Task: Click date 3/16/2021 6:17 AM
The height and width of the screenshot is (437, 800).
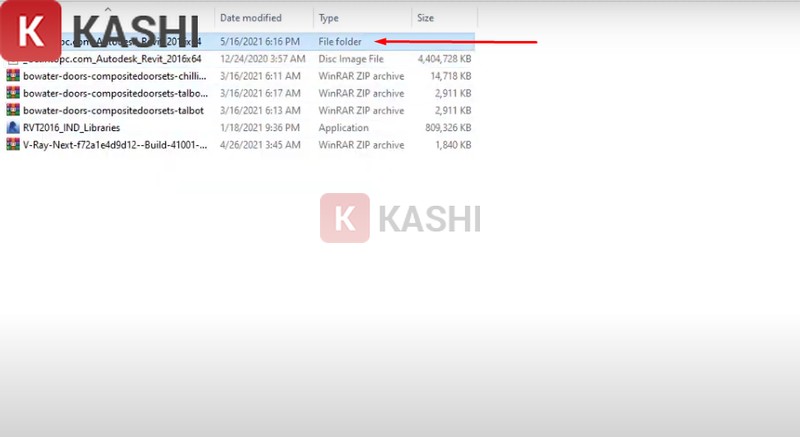Action: click(260, 93)
